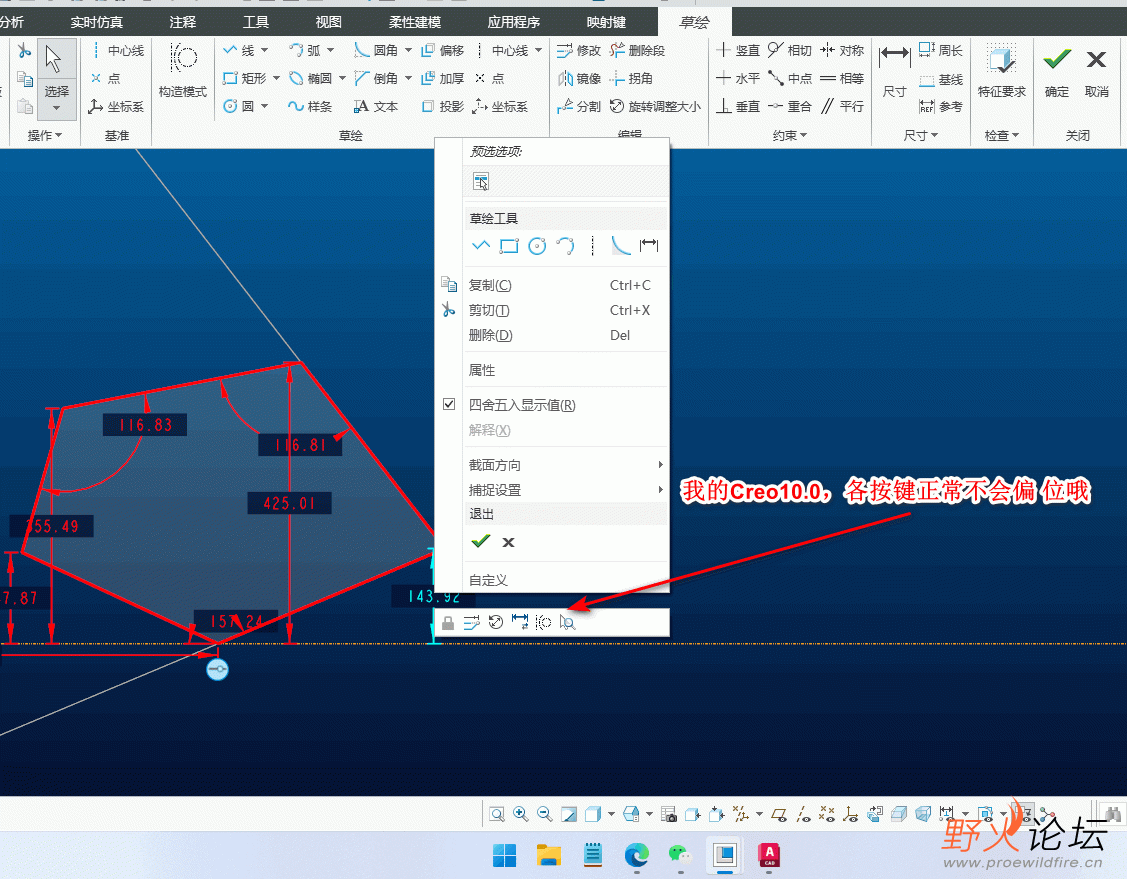The image size is (1127, 879).
Task: Open the 截面方向 submenu
Action: 566,465
